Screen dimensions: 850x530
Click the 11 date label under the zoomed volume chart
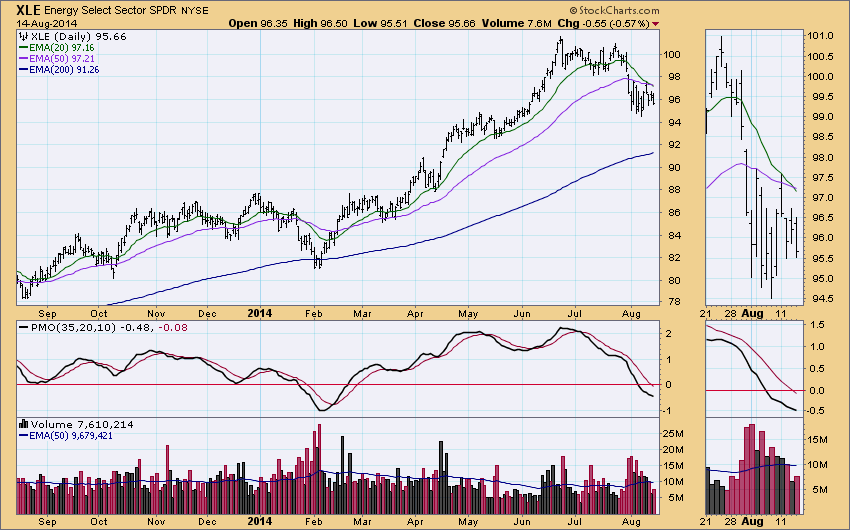781,522
